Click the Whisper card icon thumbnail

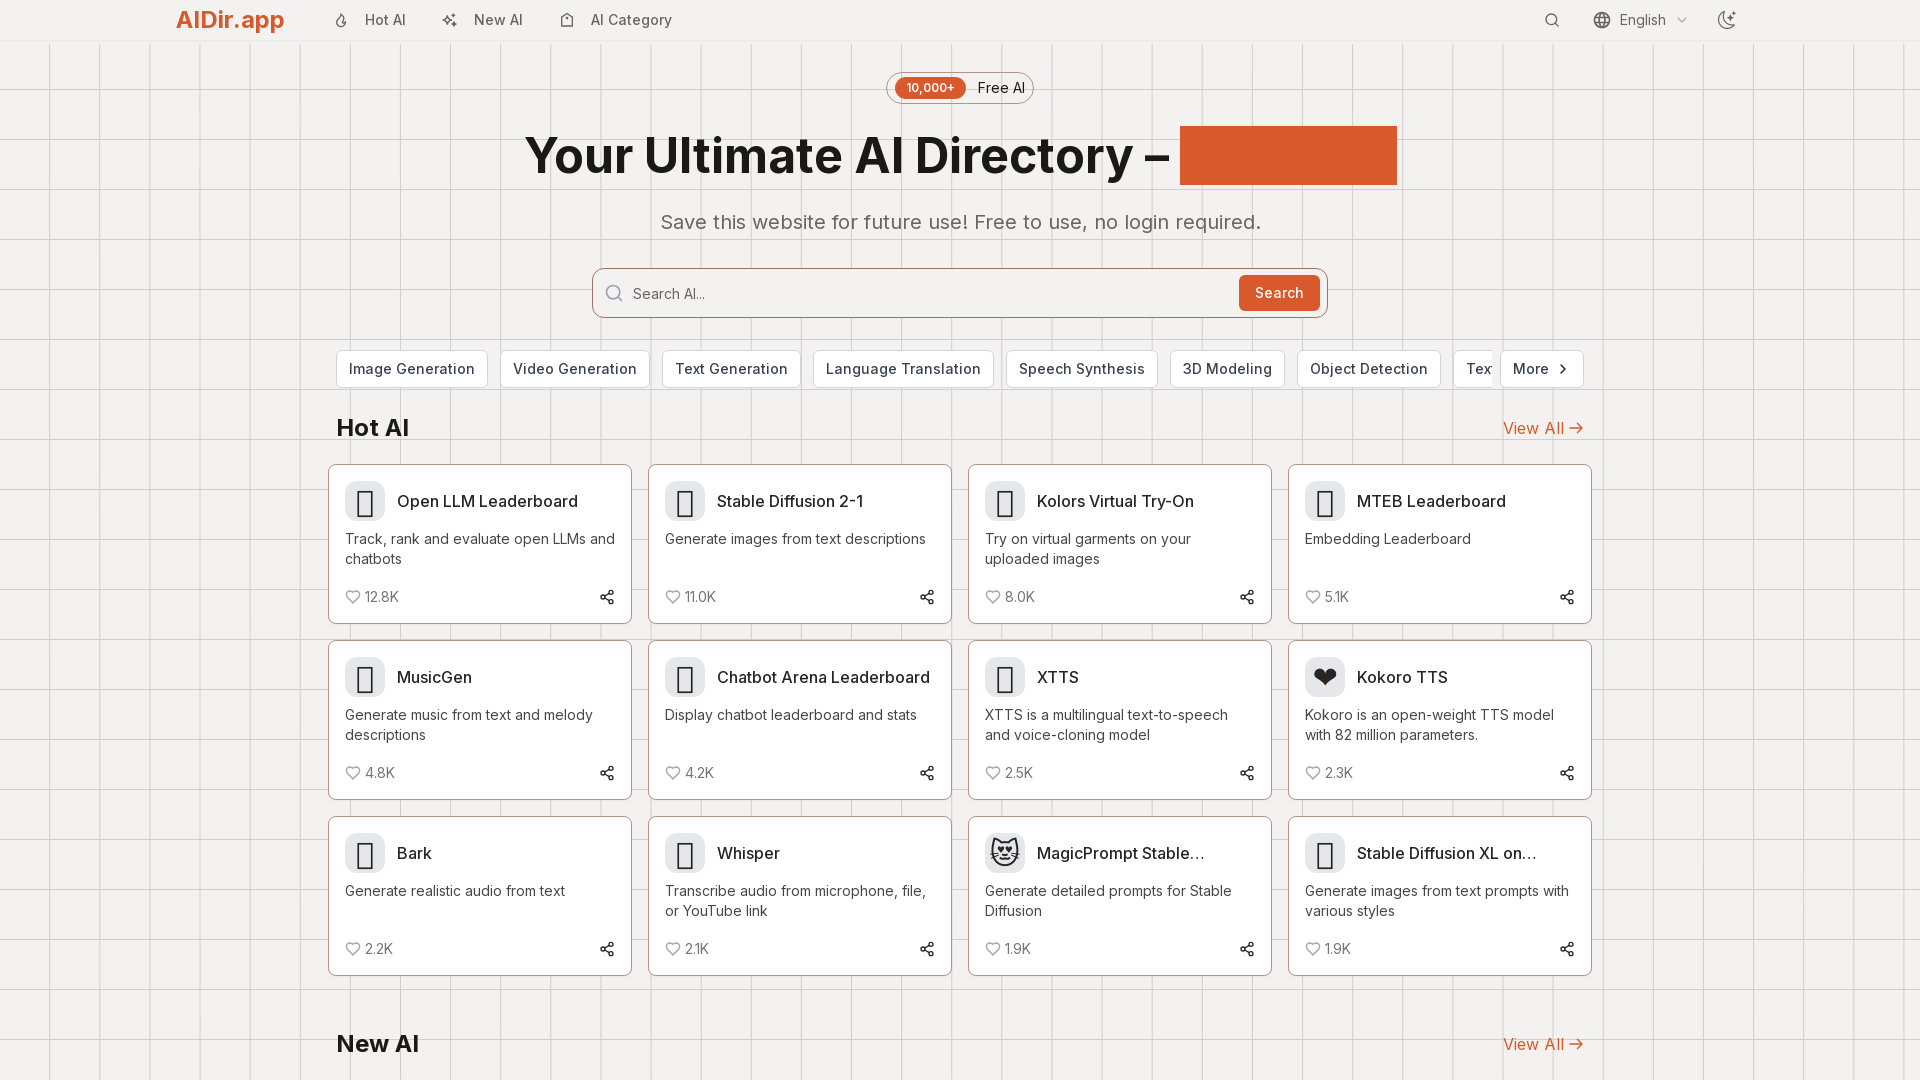685,853
